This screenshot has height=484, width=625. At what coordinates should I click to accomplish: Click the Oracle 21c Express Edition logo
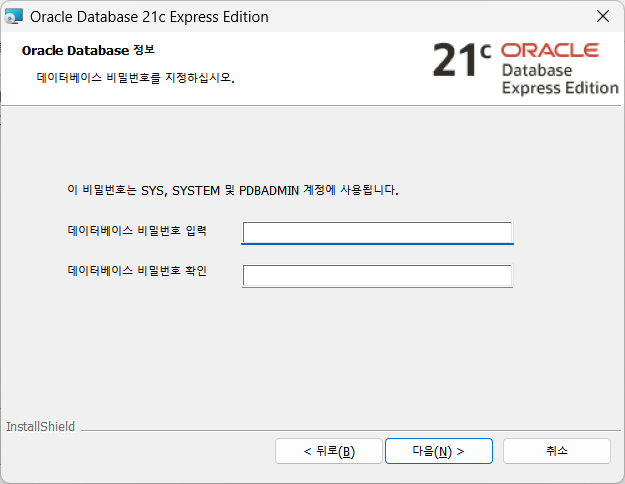tap(526, 68)
